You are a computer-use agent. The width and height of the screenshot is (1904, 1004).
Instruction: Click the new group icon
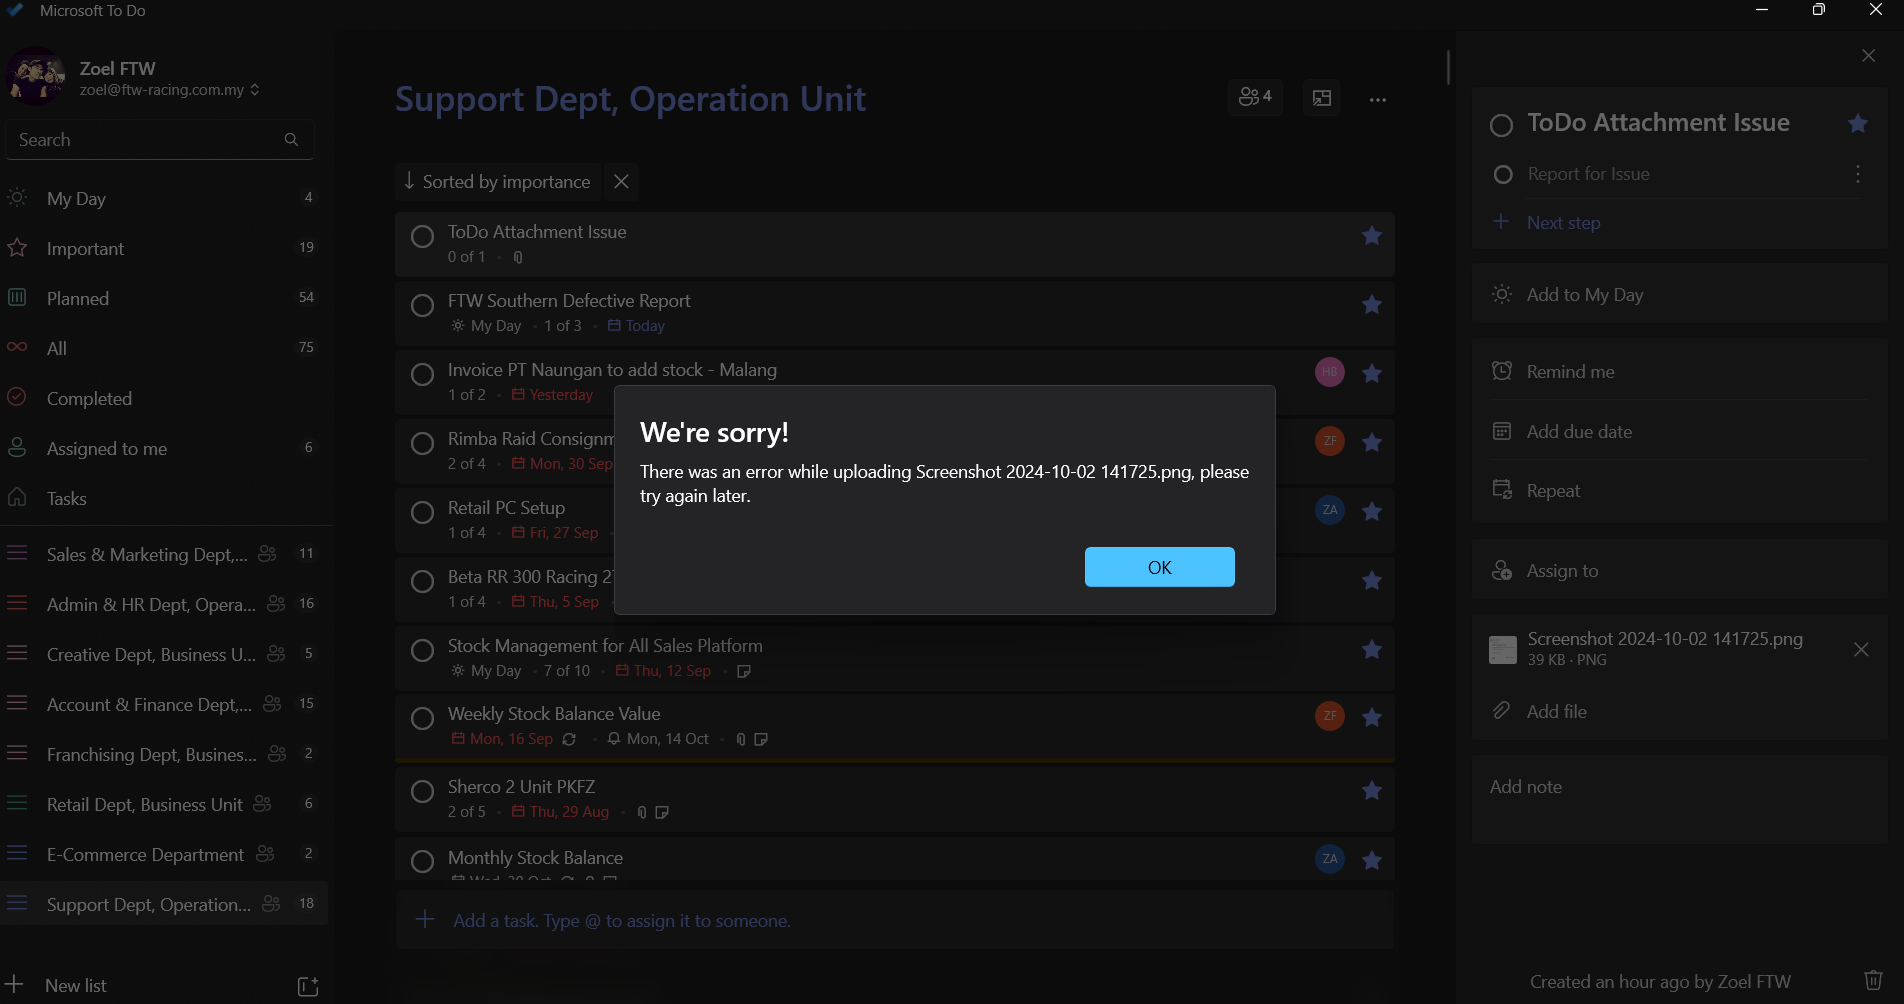(308, 986)
